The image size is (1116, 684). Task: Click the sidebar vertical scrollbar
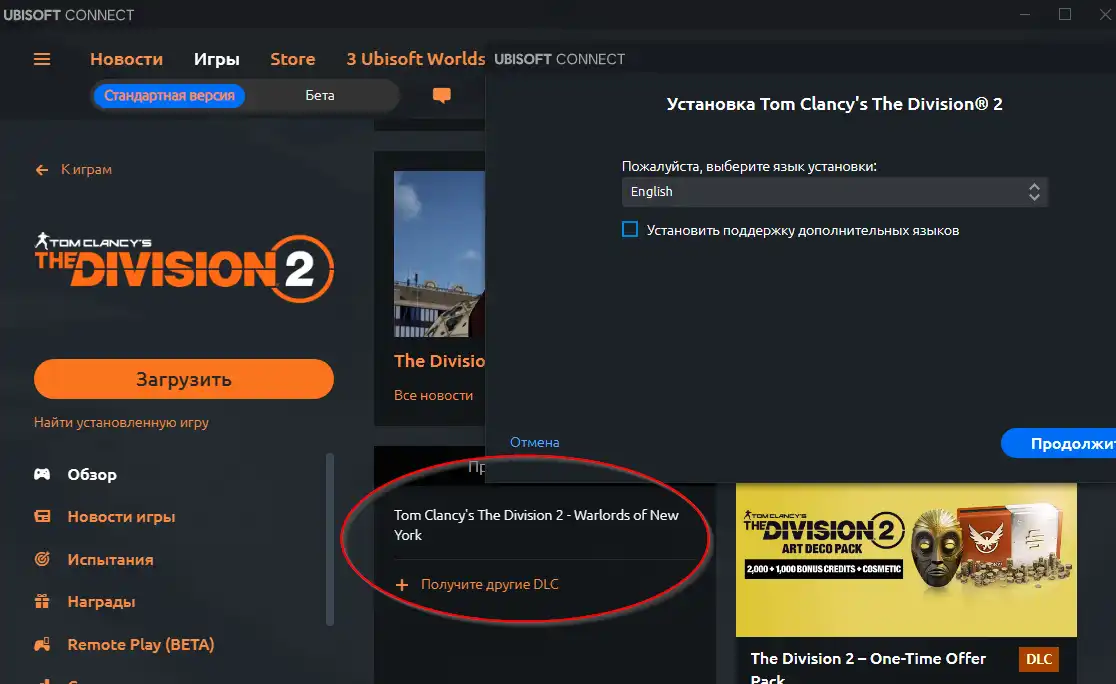[330, 540]
